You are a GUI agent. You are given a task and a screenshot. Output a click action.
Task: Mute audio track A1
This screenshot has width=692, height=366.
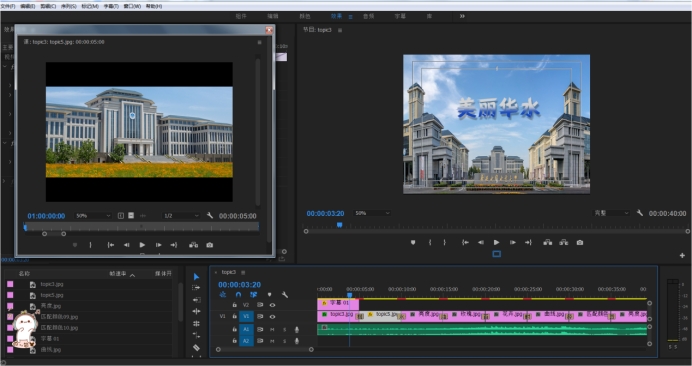click(x=272, y=329)
